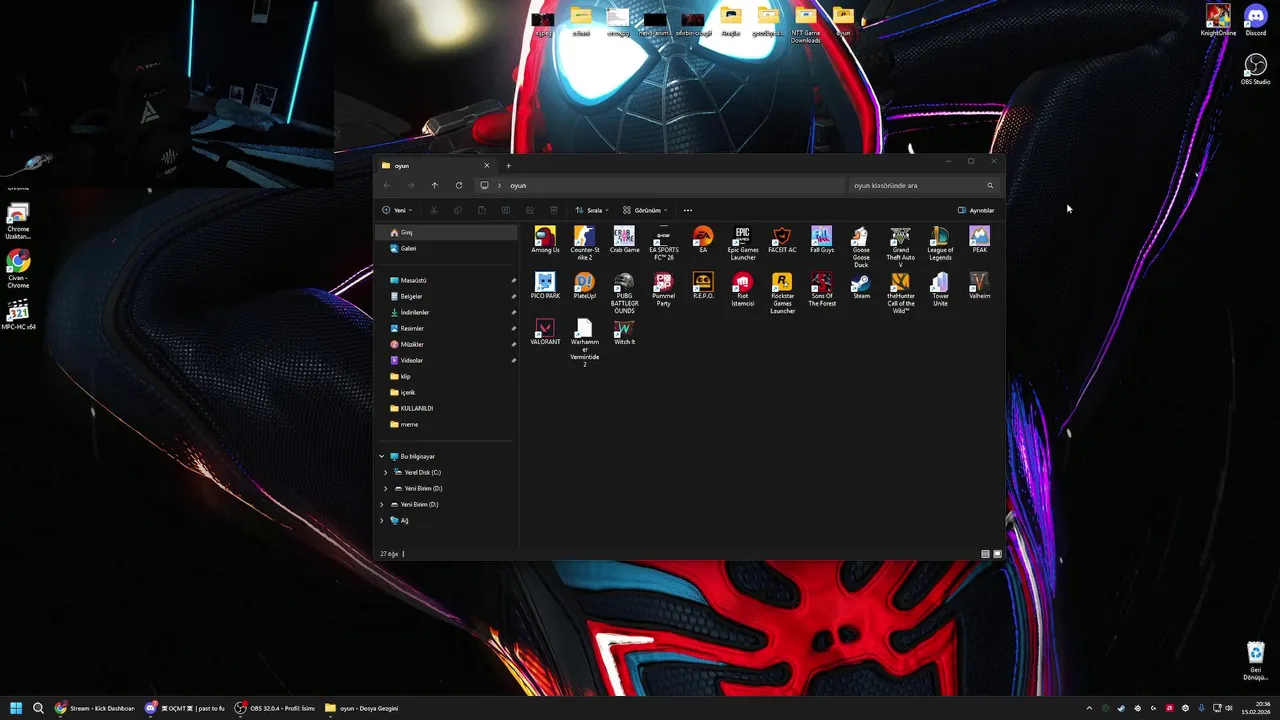
Task: Select the Witch It shortcut
Action: [624, 332]
